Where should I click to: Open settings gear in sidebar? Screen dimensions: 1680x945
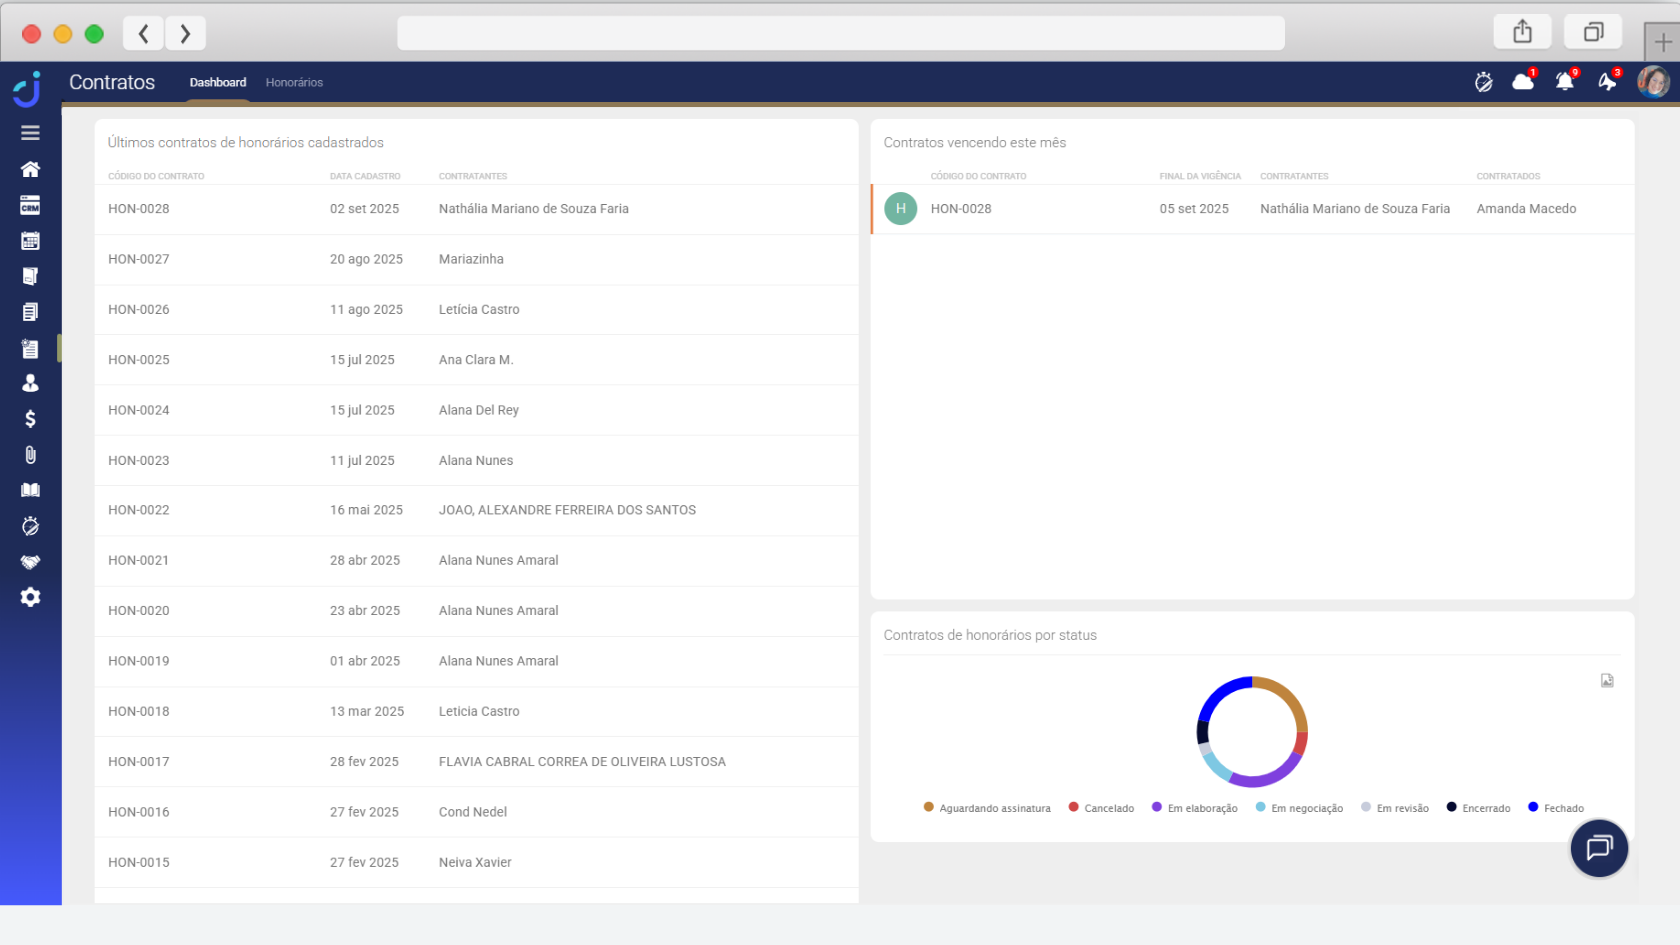pyautogui.click(x=30, y=597)
